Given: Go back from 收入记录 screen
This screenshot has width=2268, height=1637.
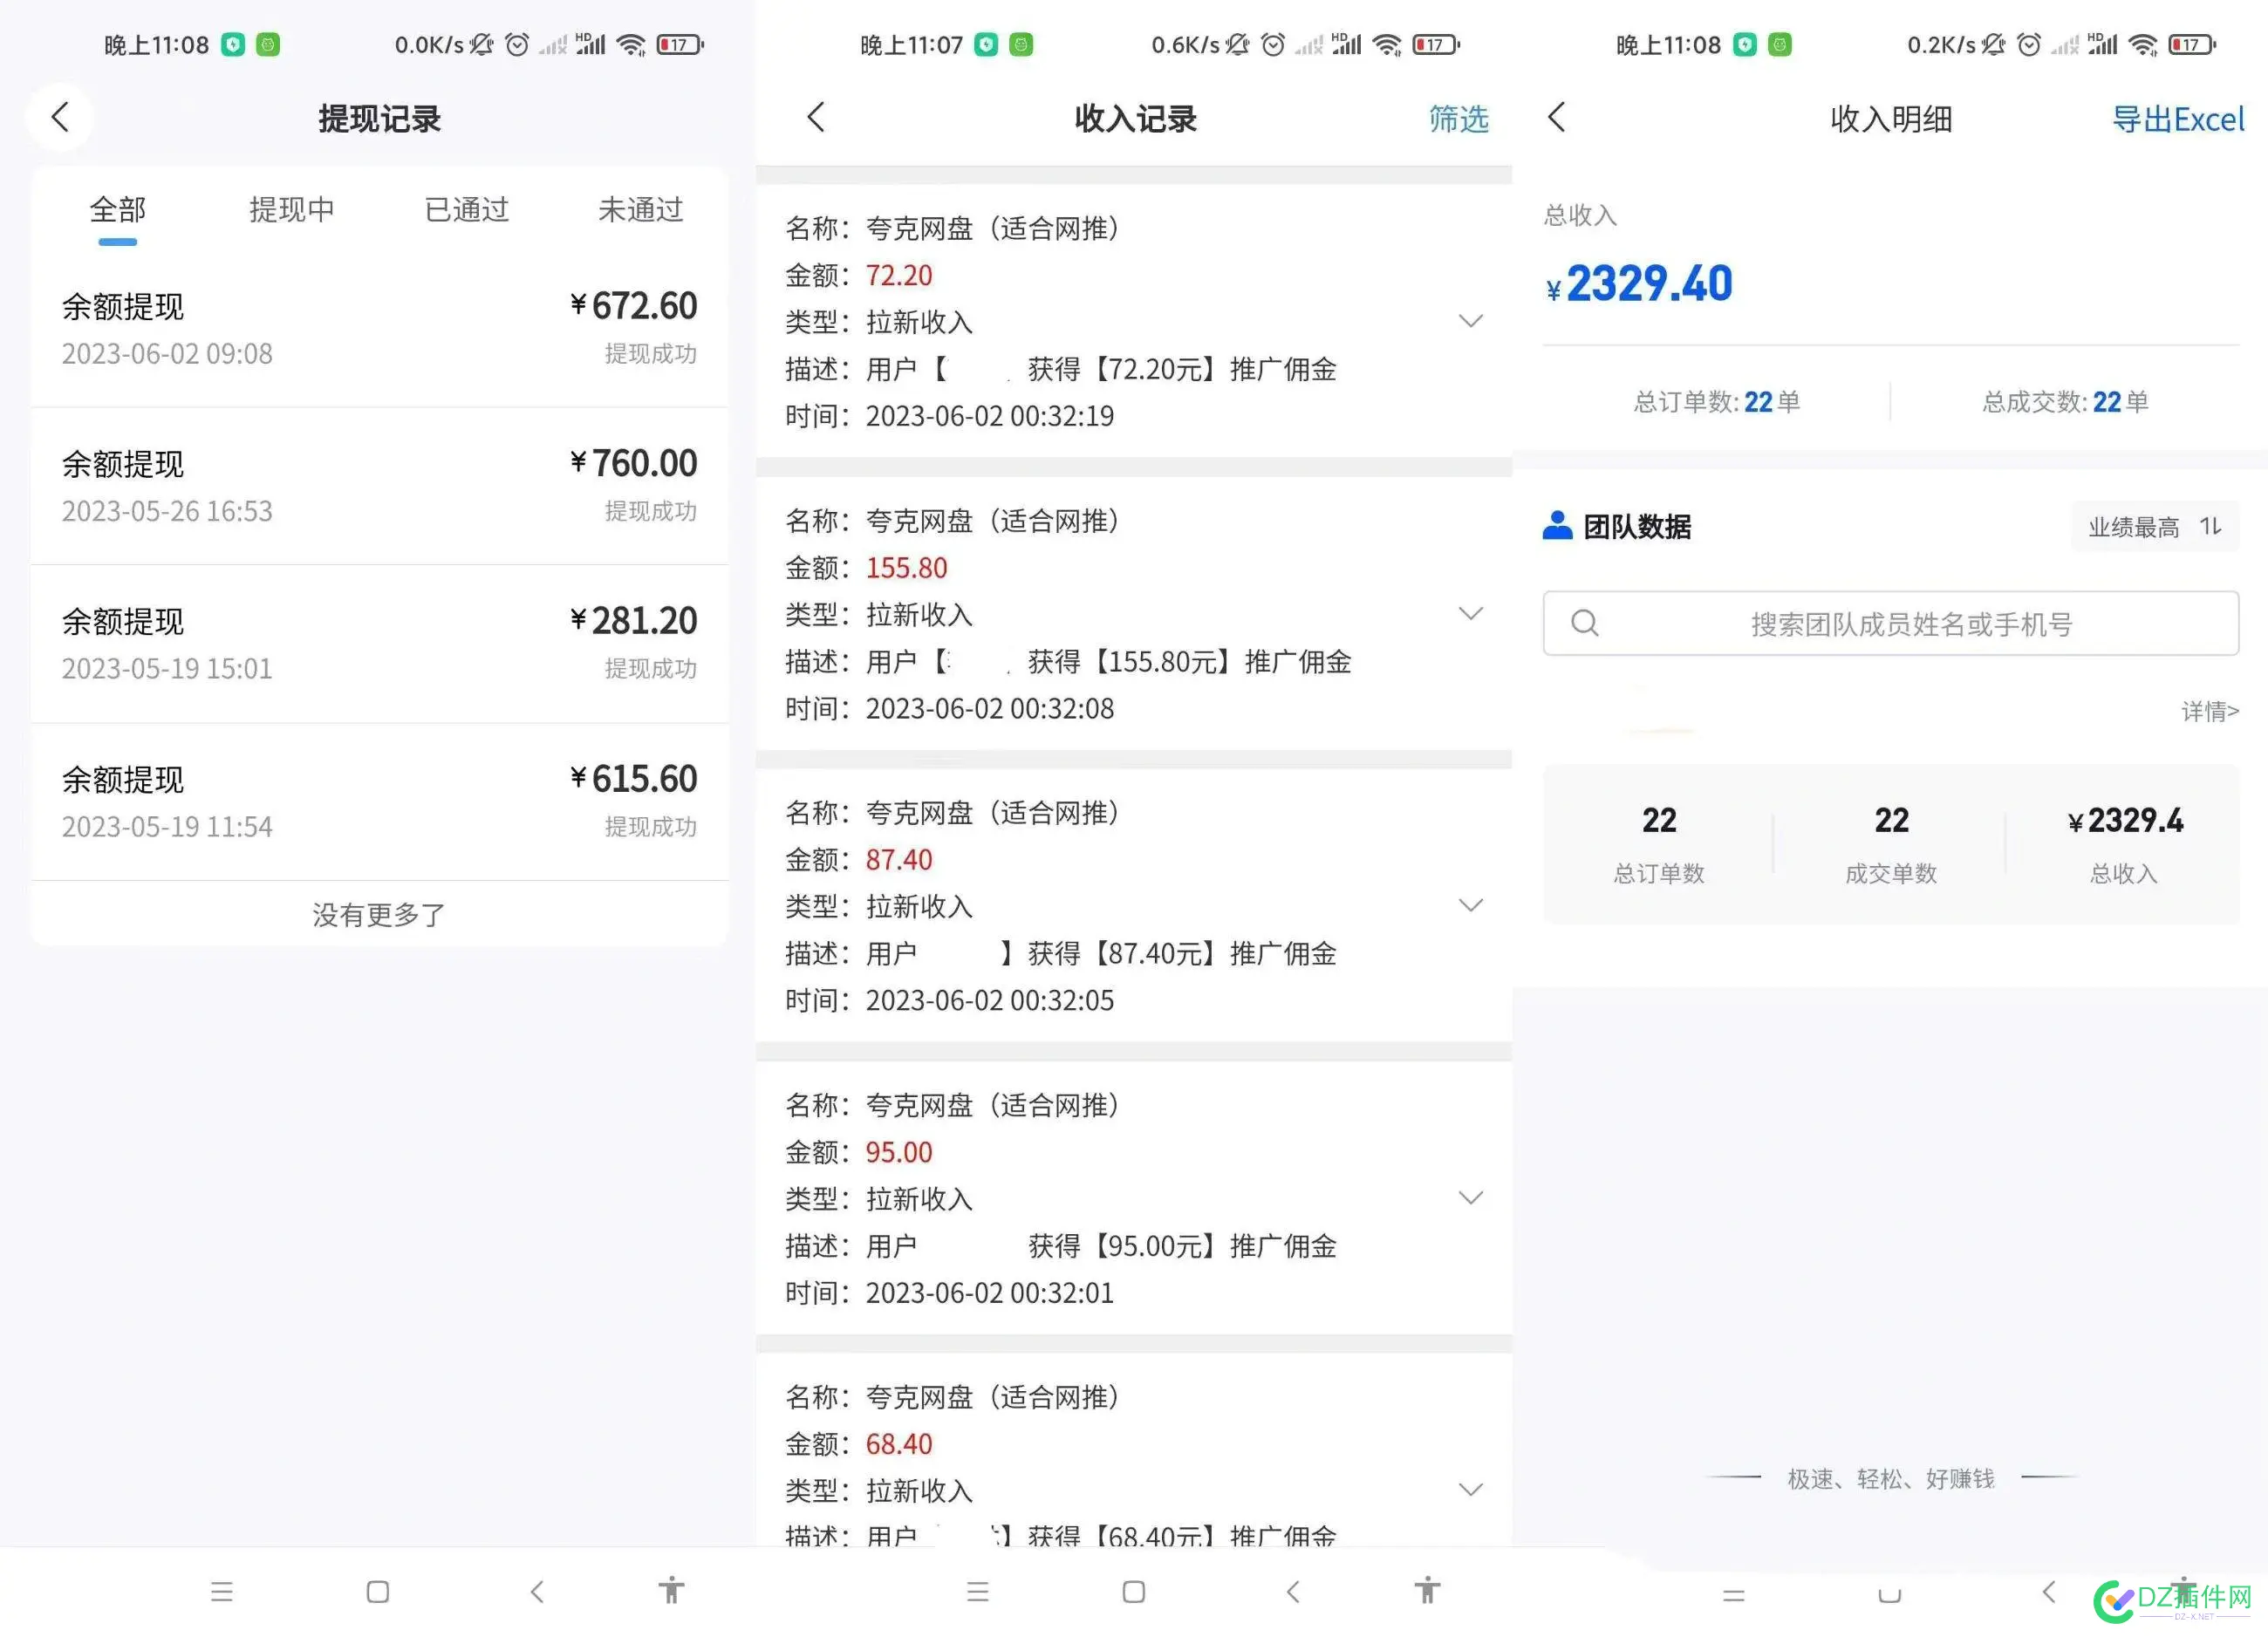Looking at the screenshot, I should coord(816,117).
